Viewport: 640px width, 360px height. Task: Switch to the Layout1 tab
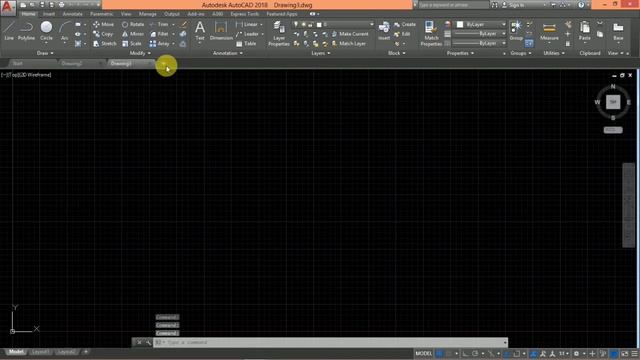(40, 352)
